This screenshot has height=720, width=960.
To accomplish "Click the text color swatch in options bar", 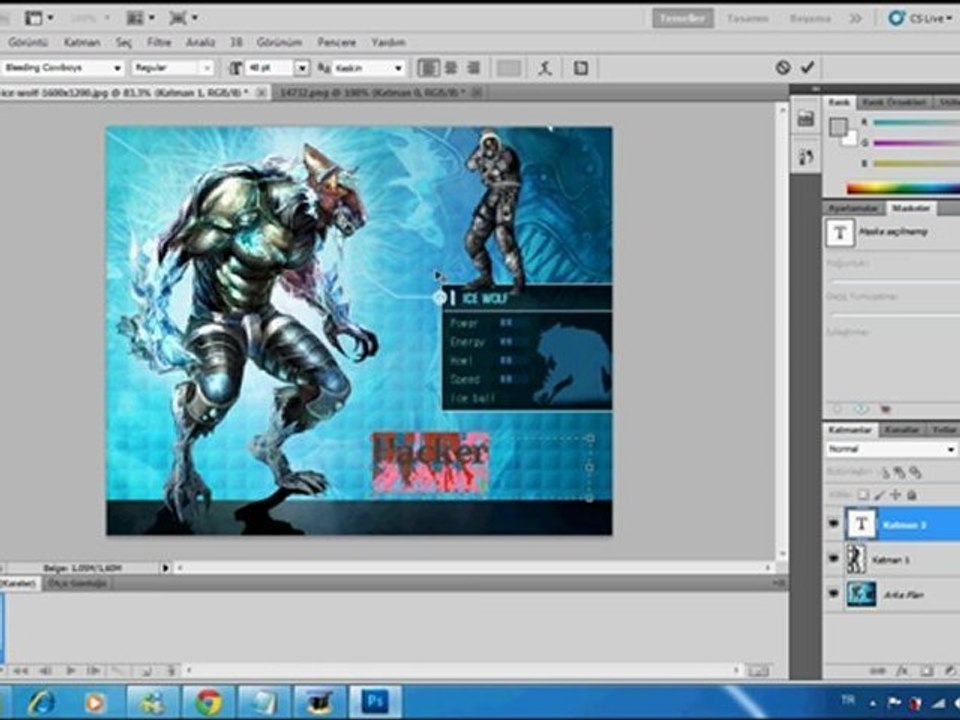I will coord(509,68).
